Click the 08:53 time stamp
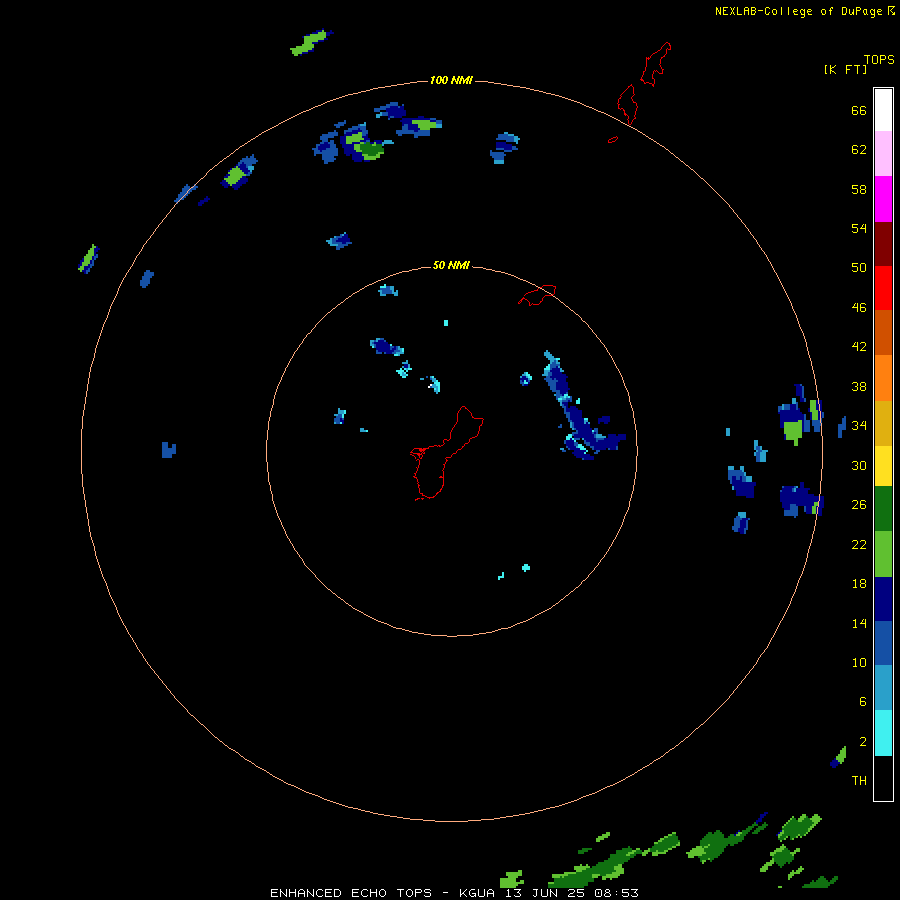Screen dimensions: 900x900 pos(616,893)
